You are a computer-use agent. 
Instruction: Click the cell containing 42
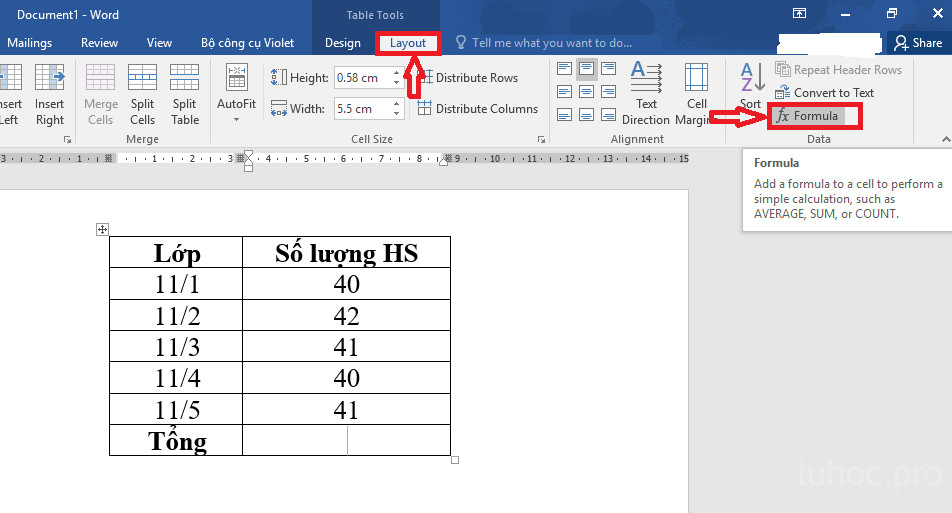tap(346, 315)
